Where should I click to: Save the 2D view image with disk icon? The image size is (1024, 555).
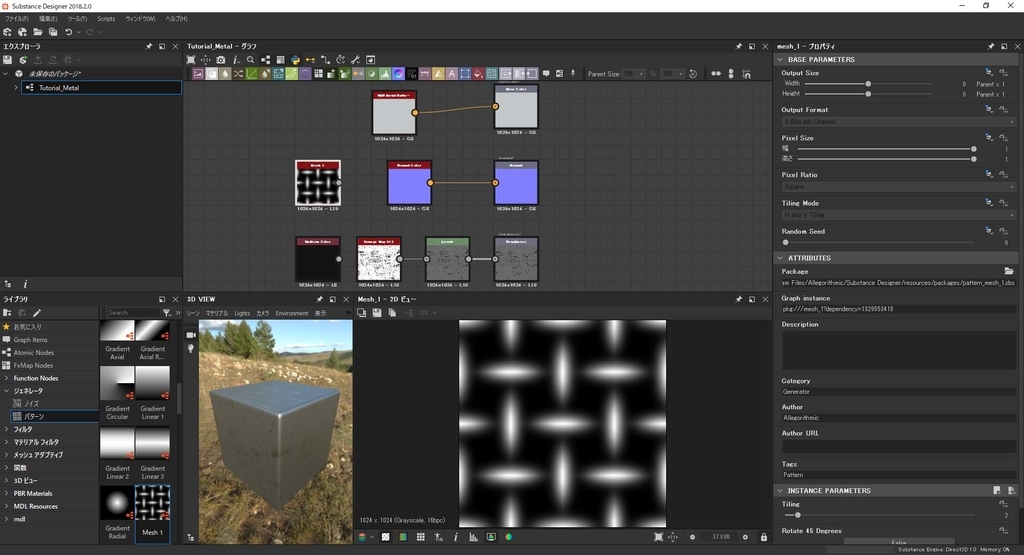(377, 313)
